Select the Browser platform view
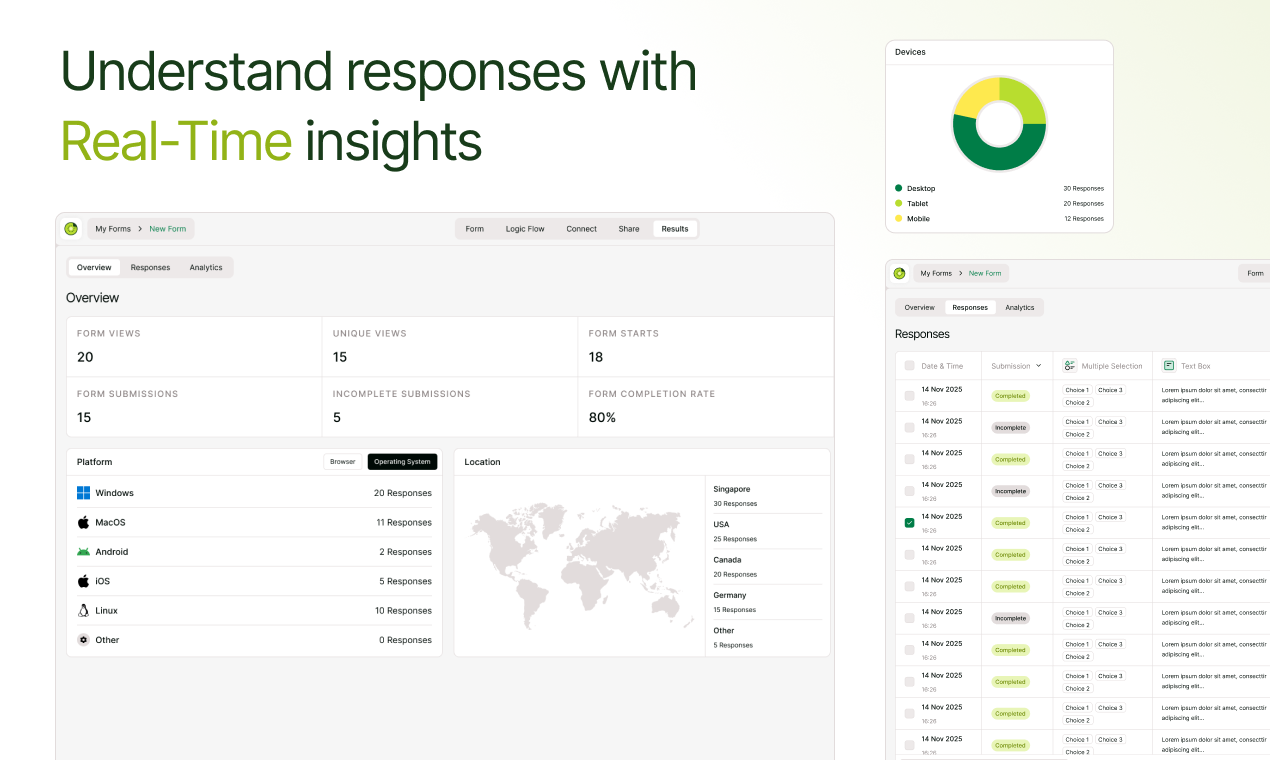The width and height of the screenshot is (1270, 760). point(343,461)
